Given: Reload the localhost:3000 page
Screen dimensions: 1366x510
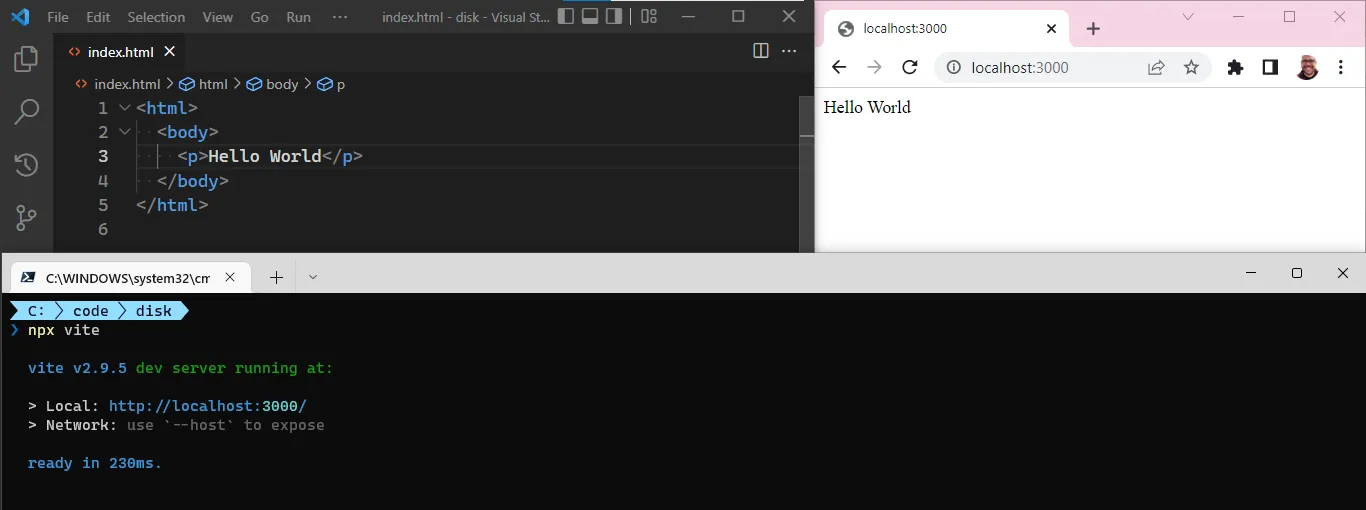Looking at the screenshot, I should pos(909,68).
